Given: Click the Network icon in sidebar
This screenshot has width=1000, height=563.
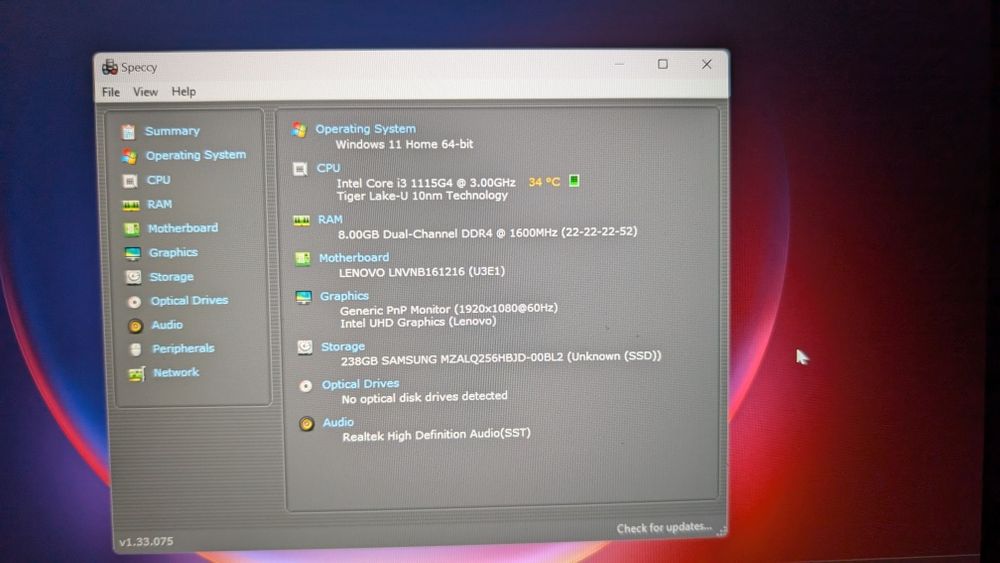Looking at the screenshot, I should (136, 374).
